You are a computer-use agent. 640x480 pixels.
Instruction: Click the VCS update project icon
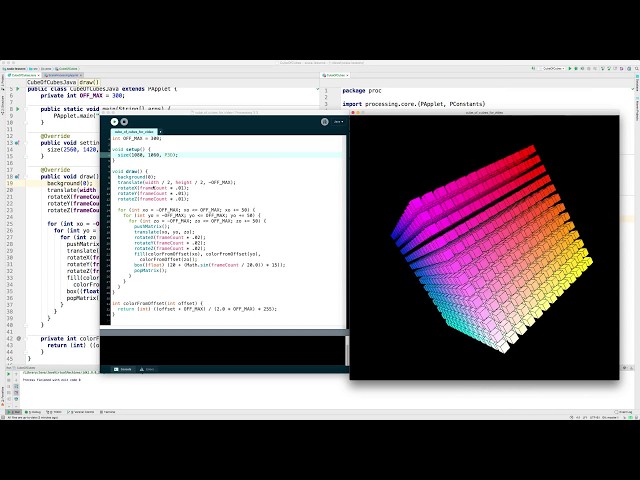603,69
